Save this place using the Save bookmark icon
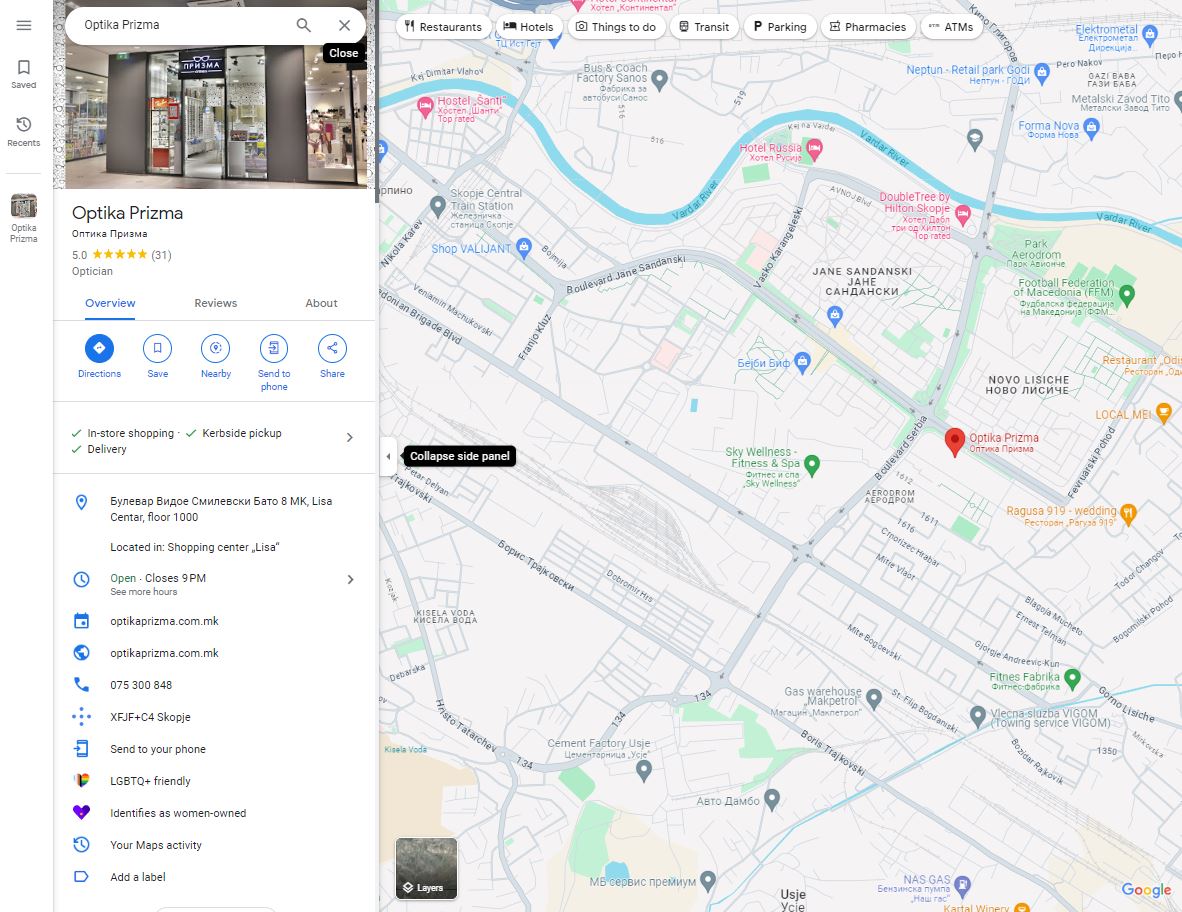1182x912 pixels. [x=157, y=348]
